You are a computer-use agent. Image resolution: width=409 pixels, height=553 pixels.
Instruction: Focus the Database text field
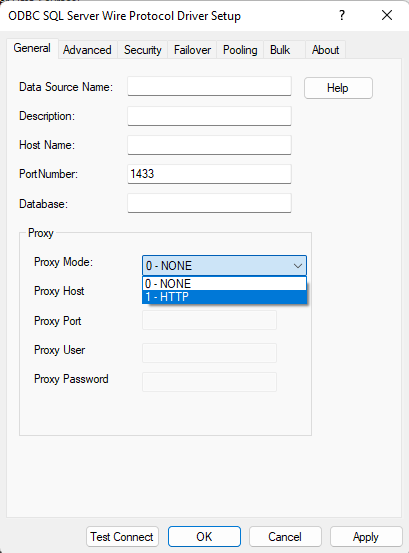pyautogui.click(x=209, y=203)
